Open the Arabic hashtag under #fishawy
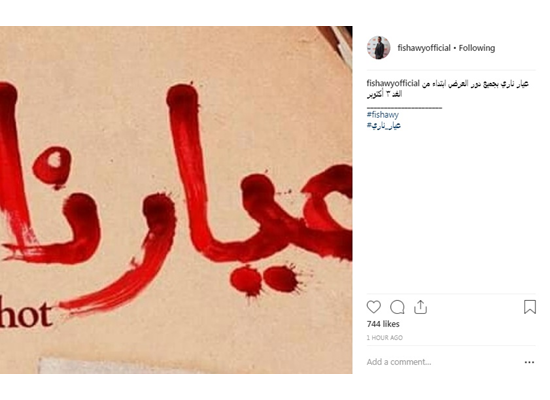This screenshot has height=400, width=550. point(384,125)
